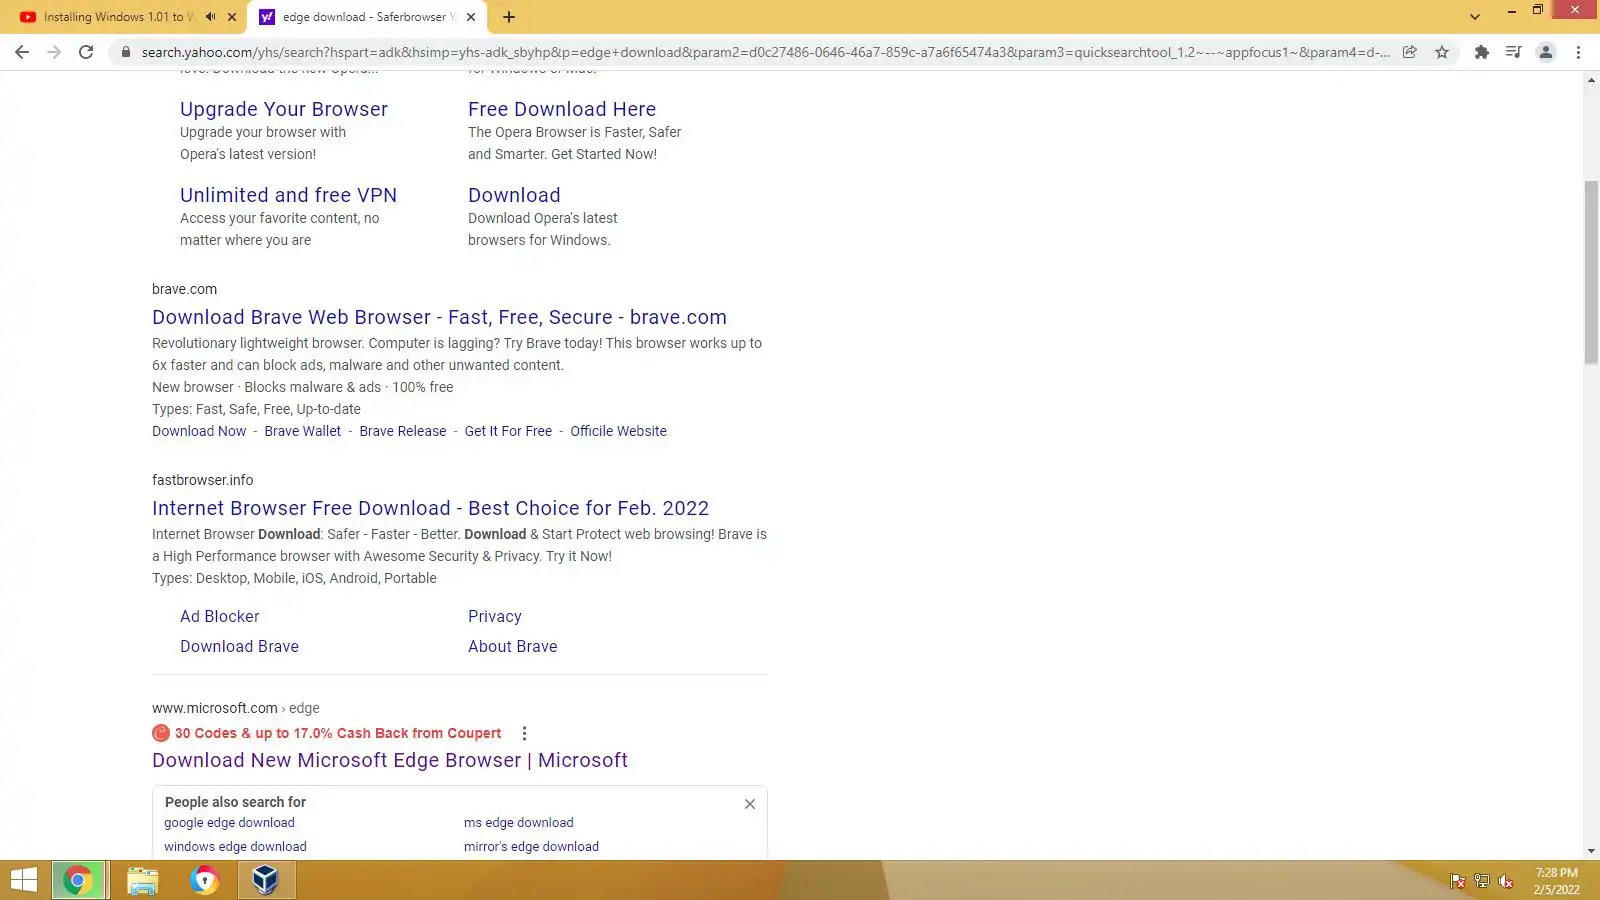Launch the second Chrome taskbar shortcut

coord(205,880)
